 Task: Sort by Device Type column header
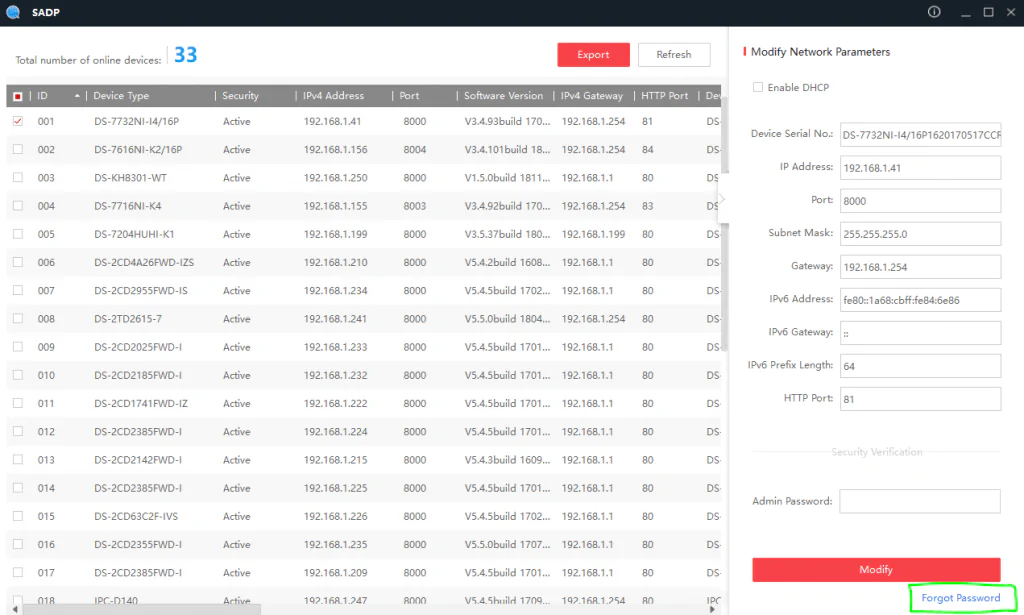point(121,96)
